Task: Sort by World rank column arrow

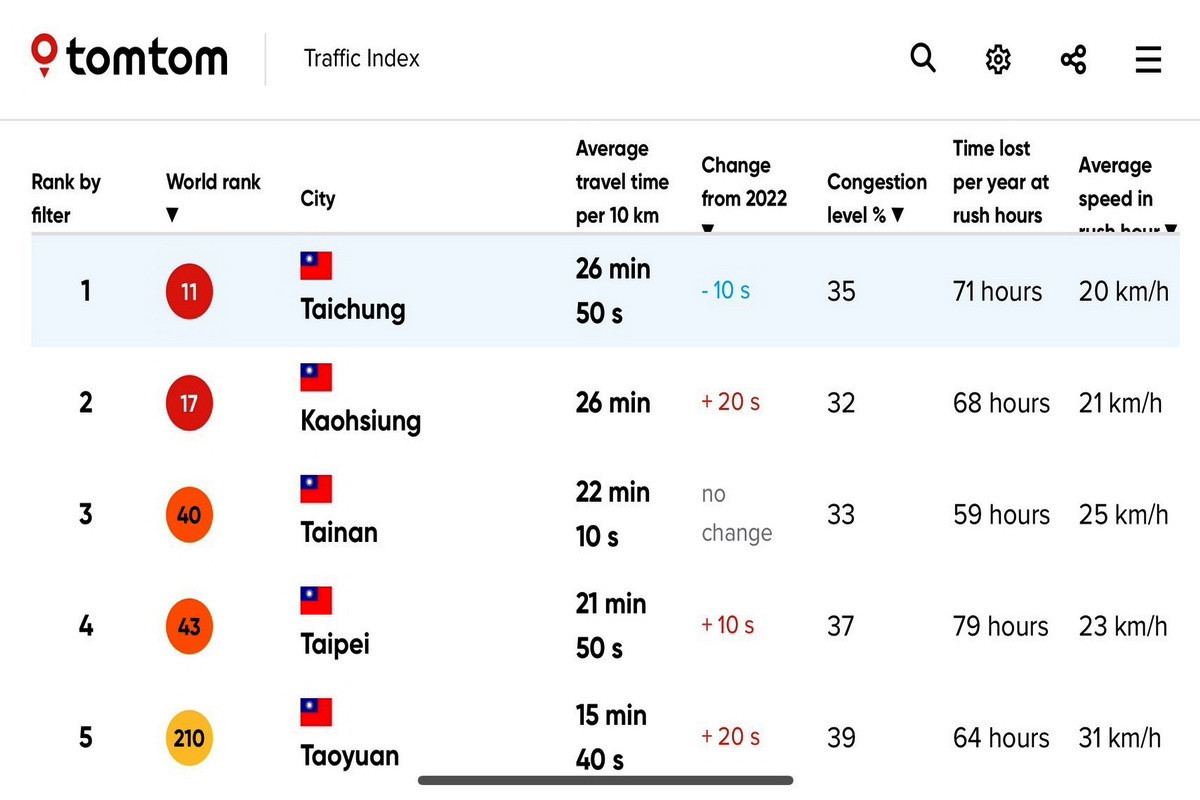Action: pyautogui.click(x=172, y=214)
